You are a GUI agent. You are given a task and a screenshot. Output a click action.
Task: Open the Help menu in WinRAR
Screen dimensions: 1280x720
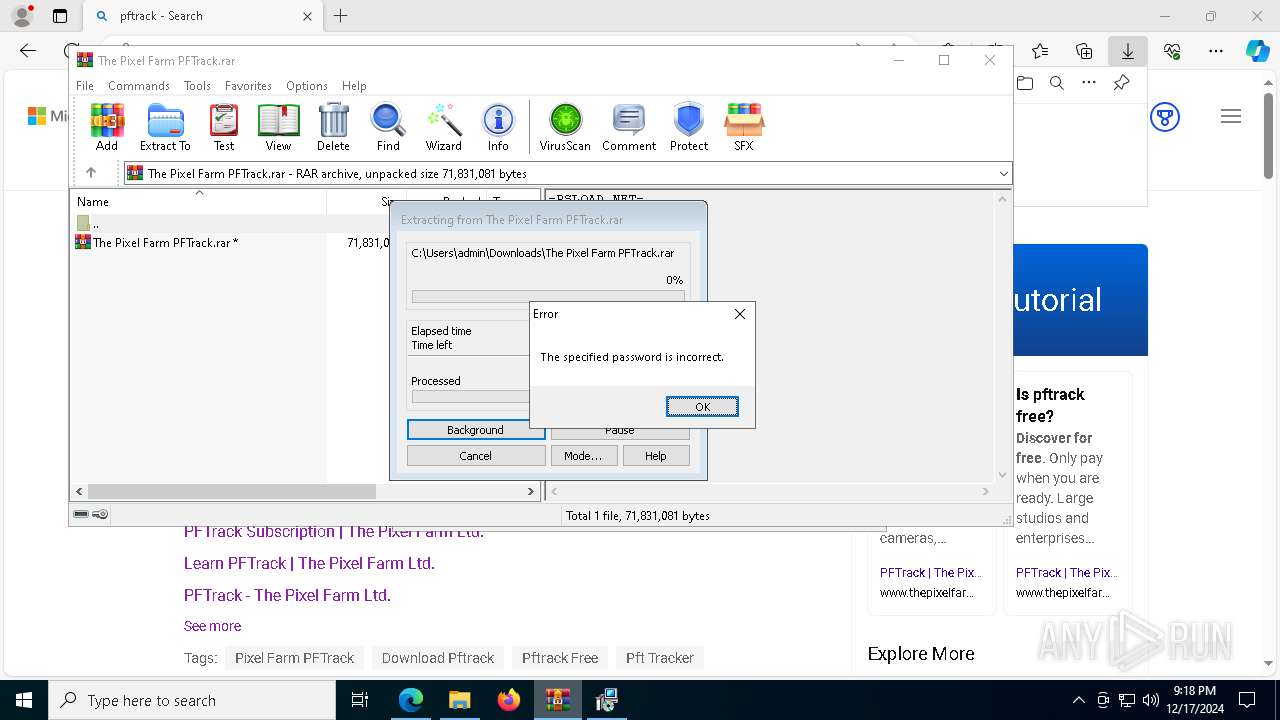(x=354, y=86)
